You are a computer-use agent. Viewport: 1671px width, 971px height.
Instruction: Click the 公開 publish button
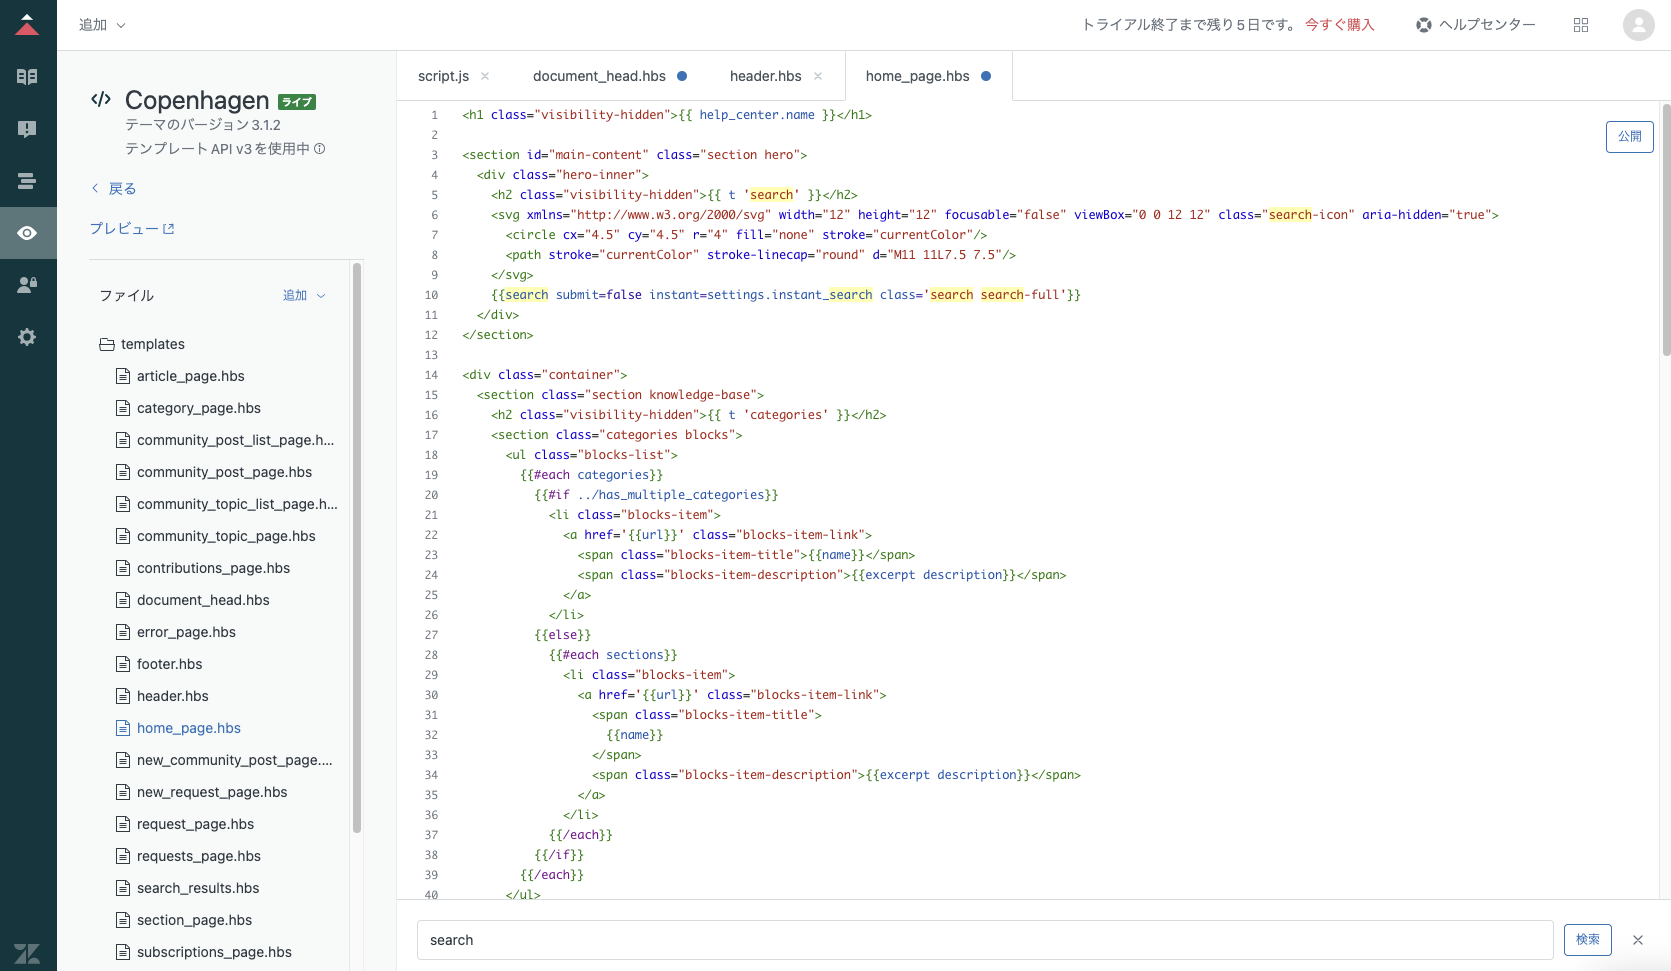point(1630,136)
